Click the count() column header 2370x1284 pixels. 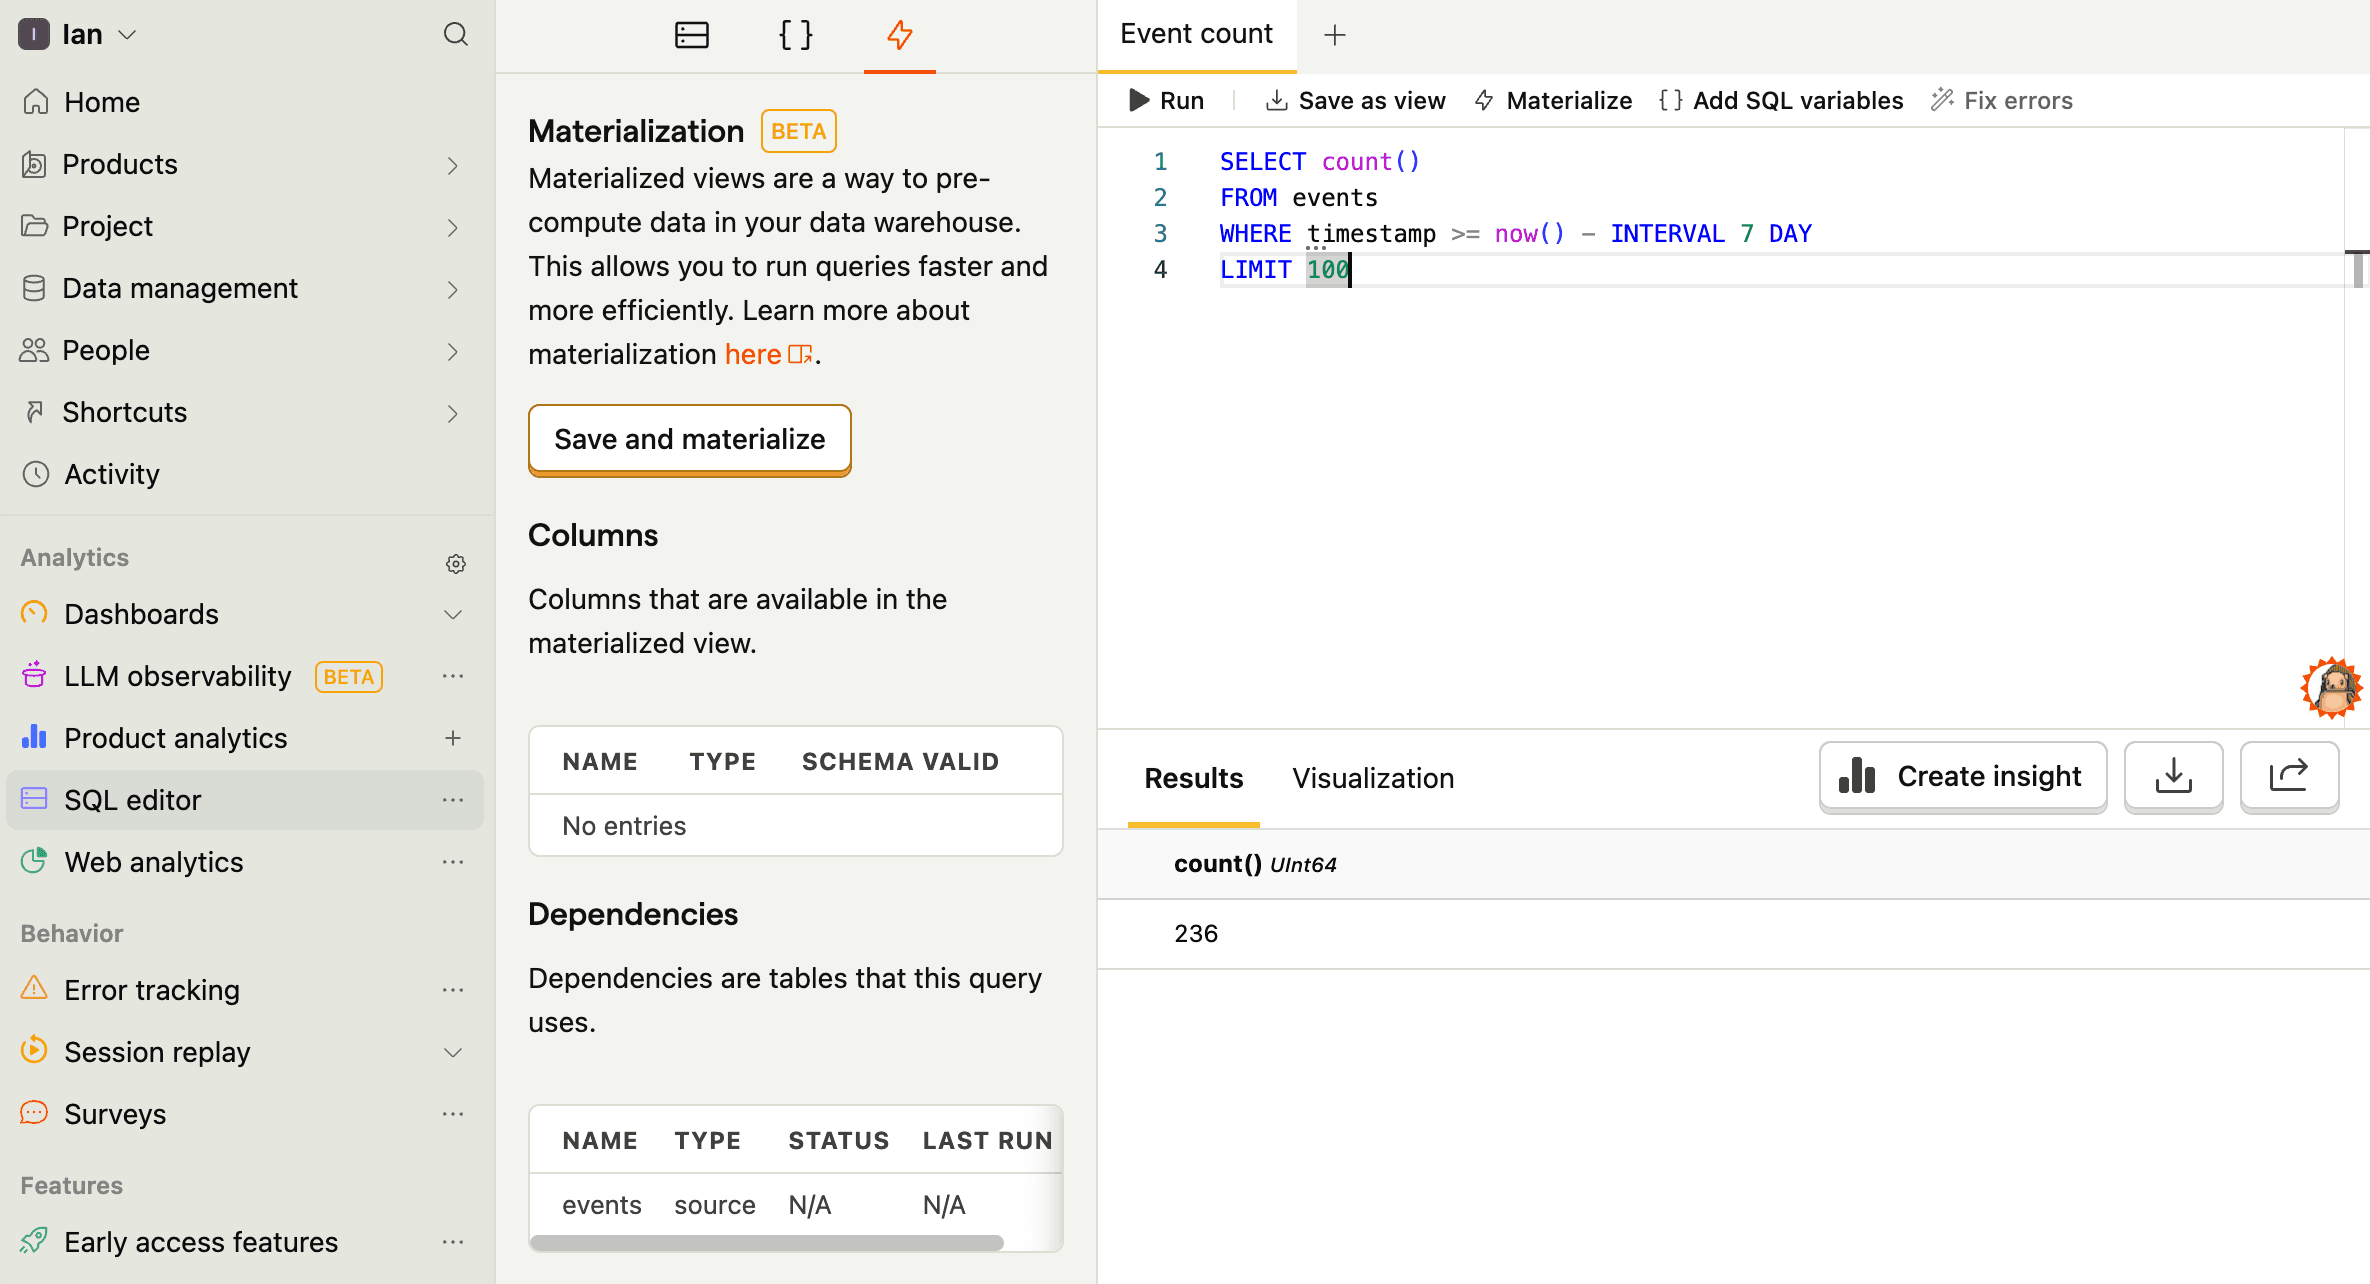pos(1254,864)
